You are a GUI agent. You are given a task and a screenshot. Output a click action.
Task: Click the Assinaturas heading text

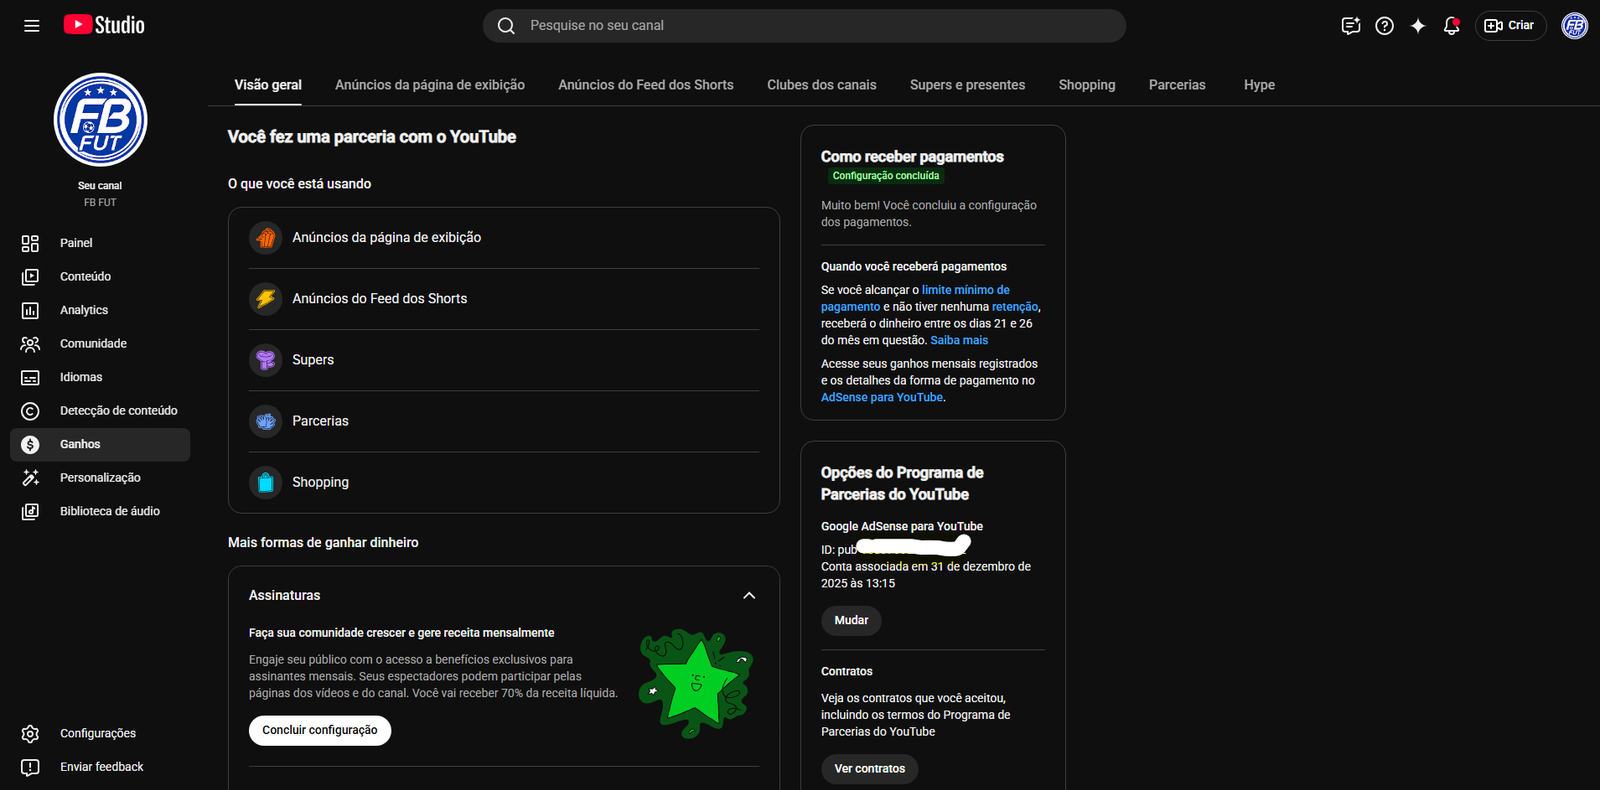[x=285, y=595]
